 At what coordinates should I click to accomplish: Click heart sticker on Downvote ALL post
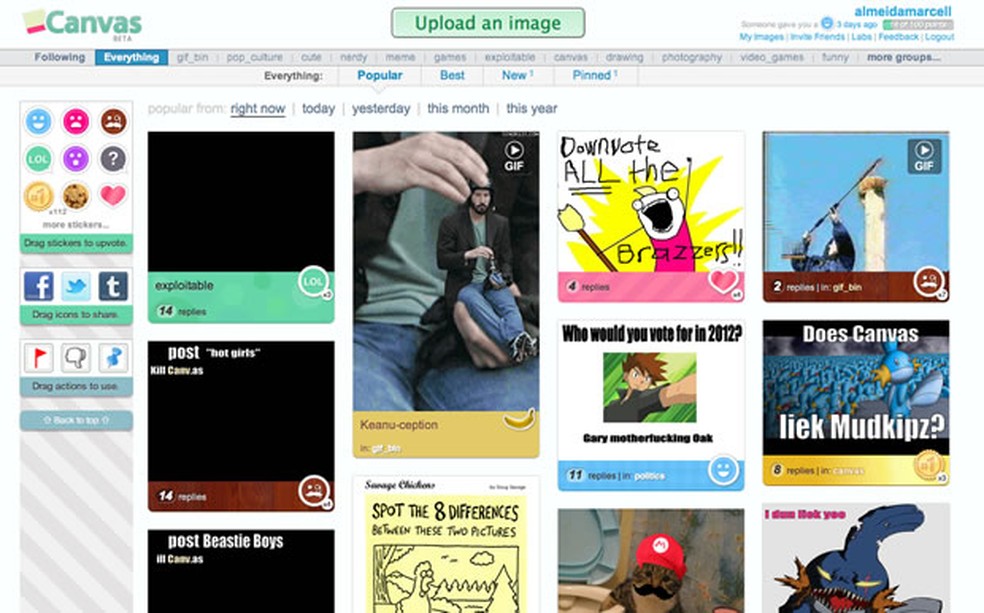(724, 280)
